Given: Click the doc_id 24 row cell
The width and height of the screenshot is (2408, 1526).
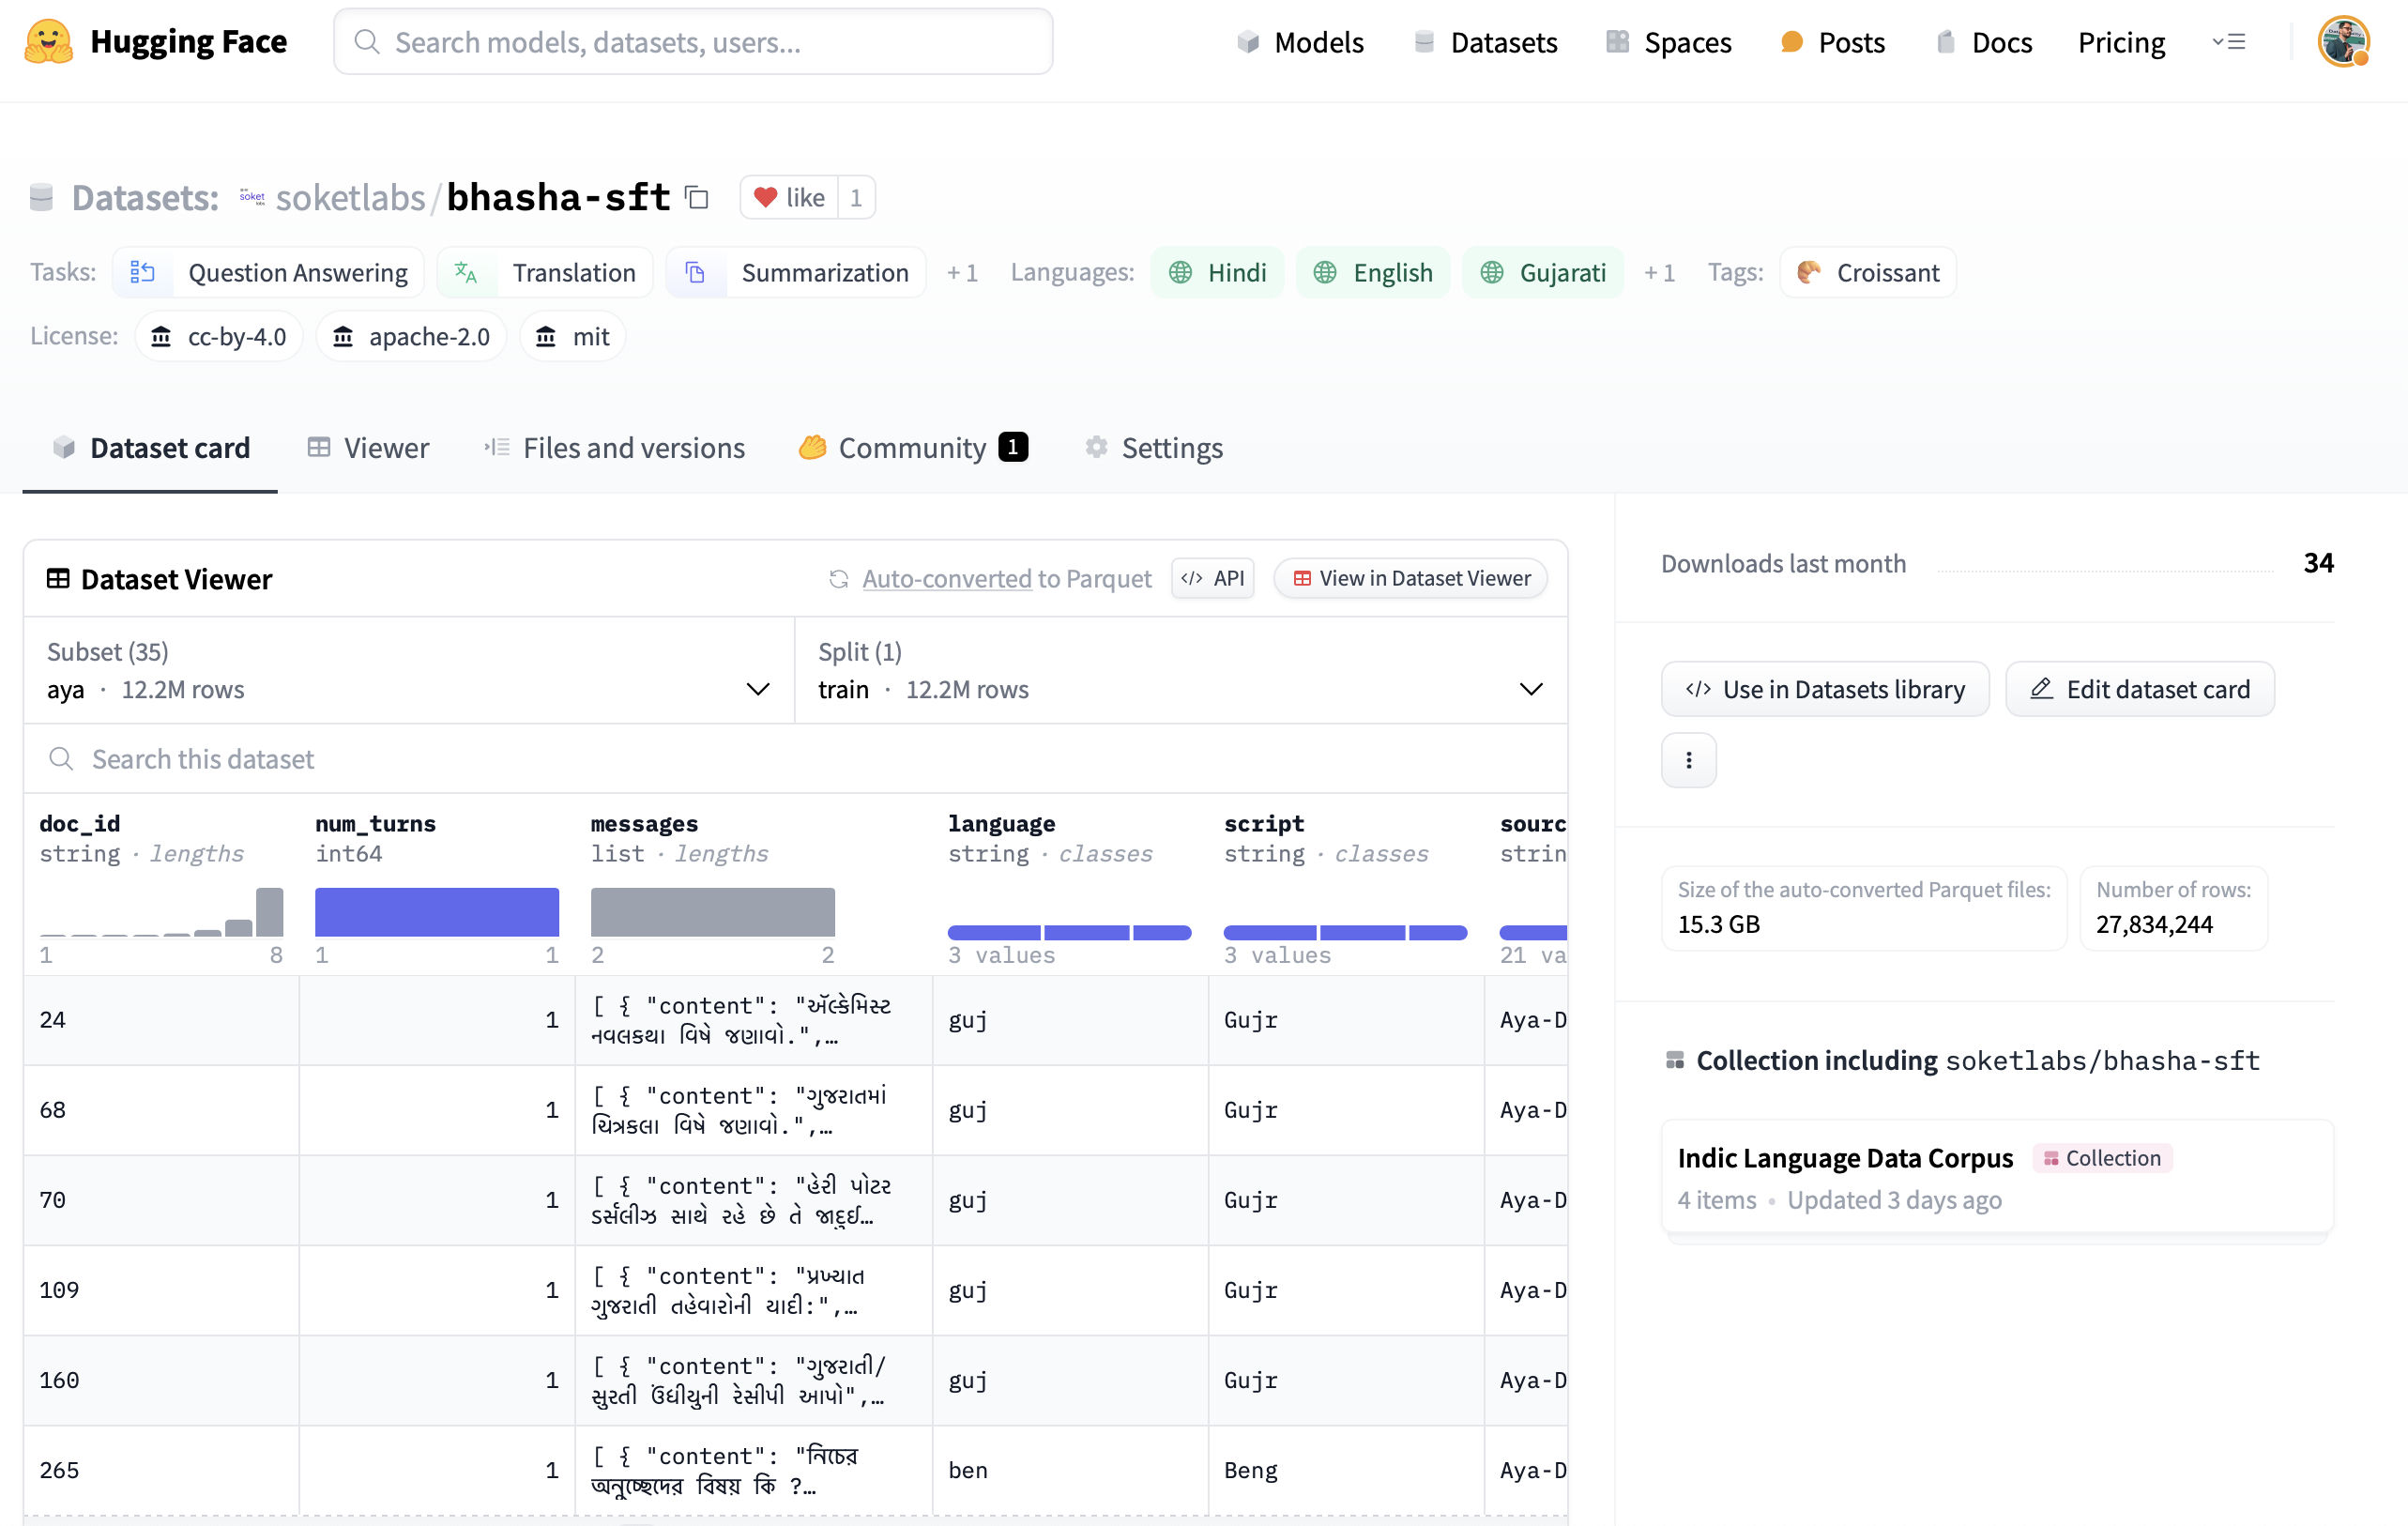Looking at the screenshot, I should (161, 1020).
